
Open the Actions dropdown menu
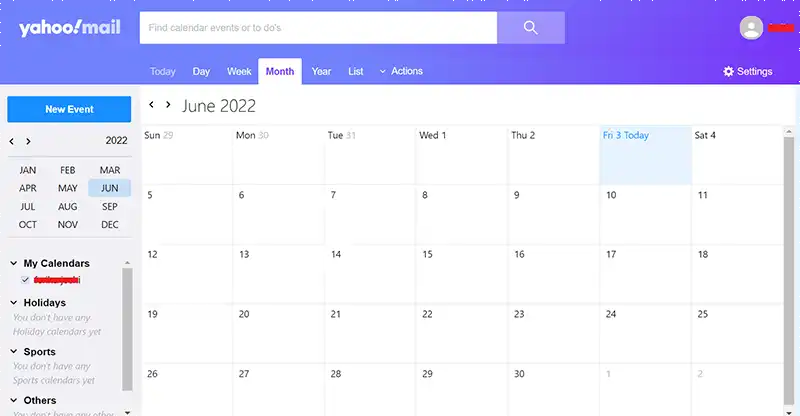pyautogui.click(x=401, y=71)
